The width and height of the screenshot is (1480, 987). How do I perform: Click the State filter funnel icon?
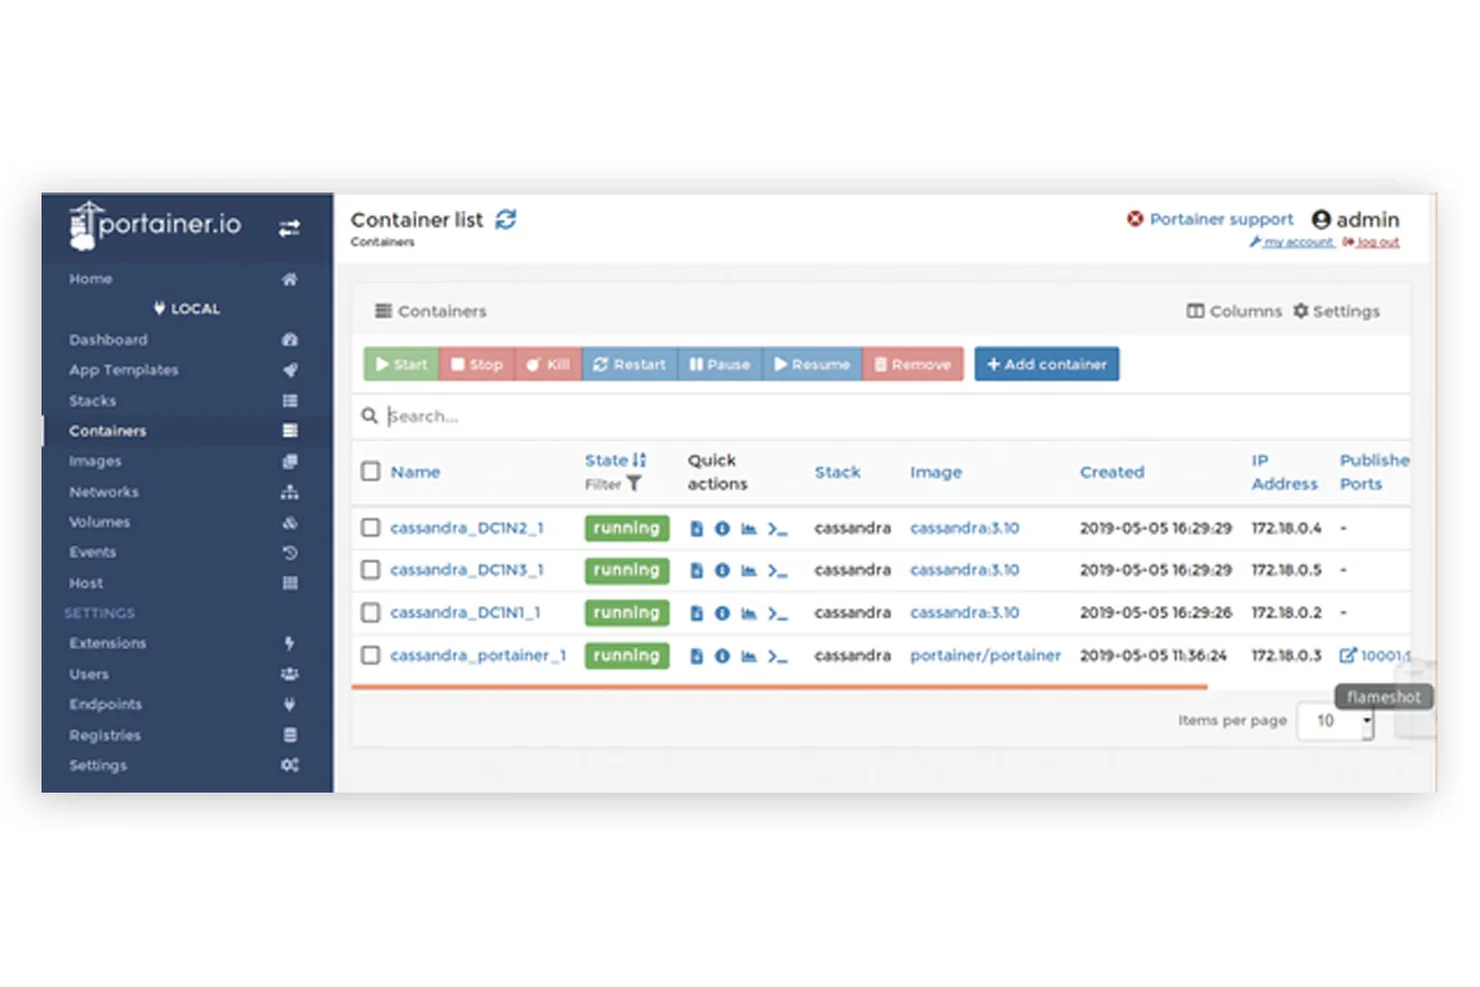634,484
